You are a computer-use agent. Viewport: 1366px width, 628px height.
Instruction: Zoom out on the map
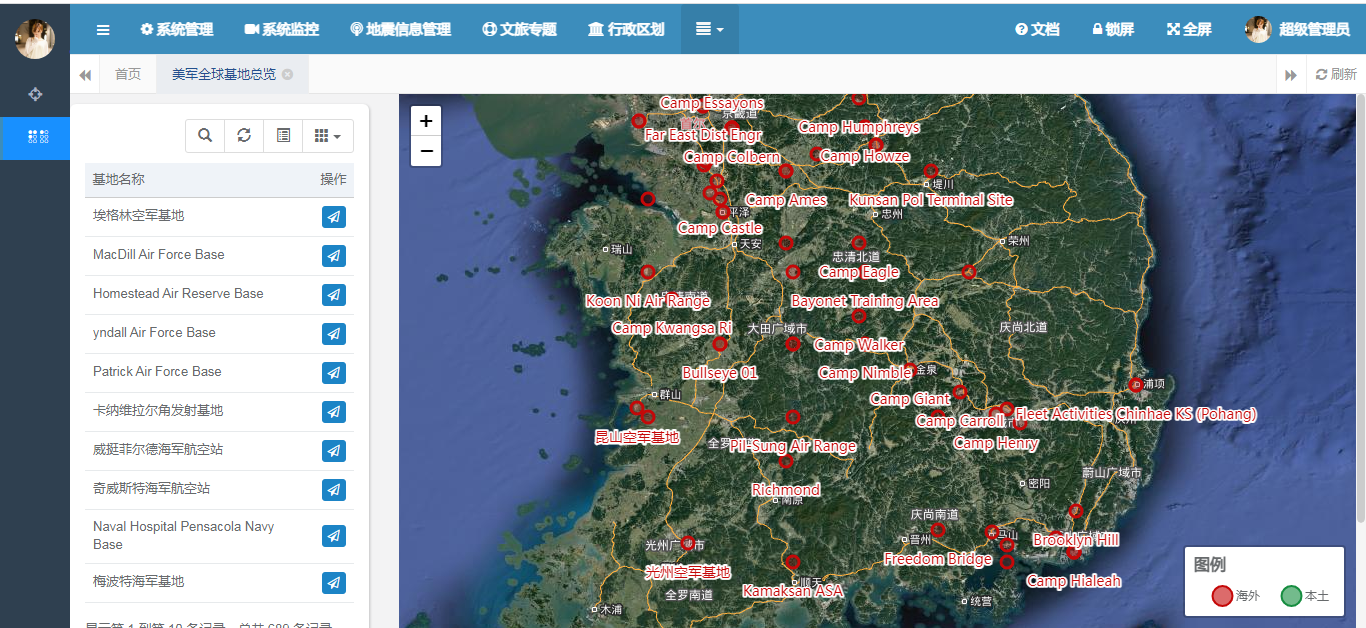coord(426,151)
